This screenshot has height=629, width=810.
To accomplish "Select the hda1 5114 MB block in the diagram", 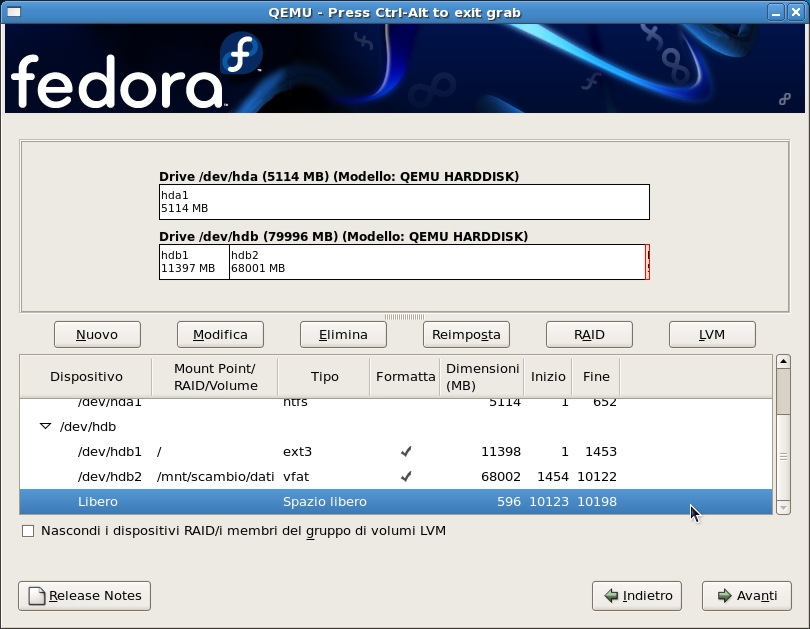I will (404, 202).
